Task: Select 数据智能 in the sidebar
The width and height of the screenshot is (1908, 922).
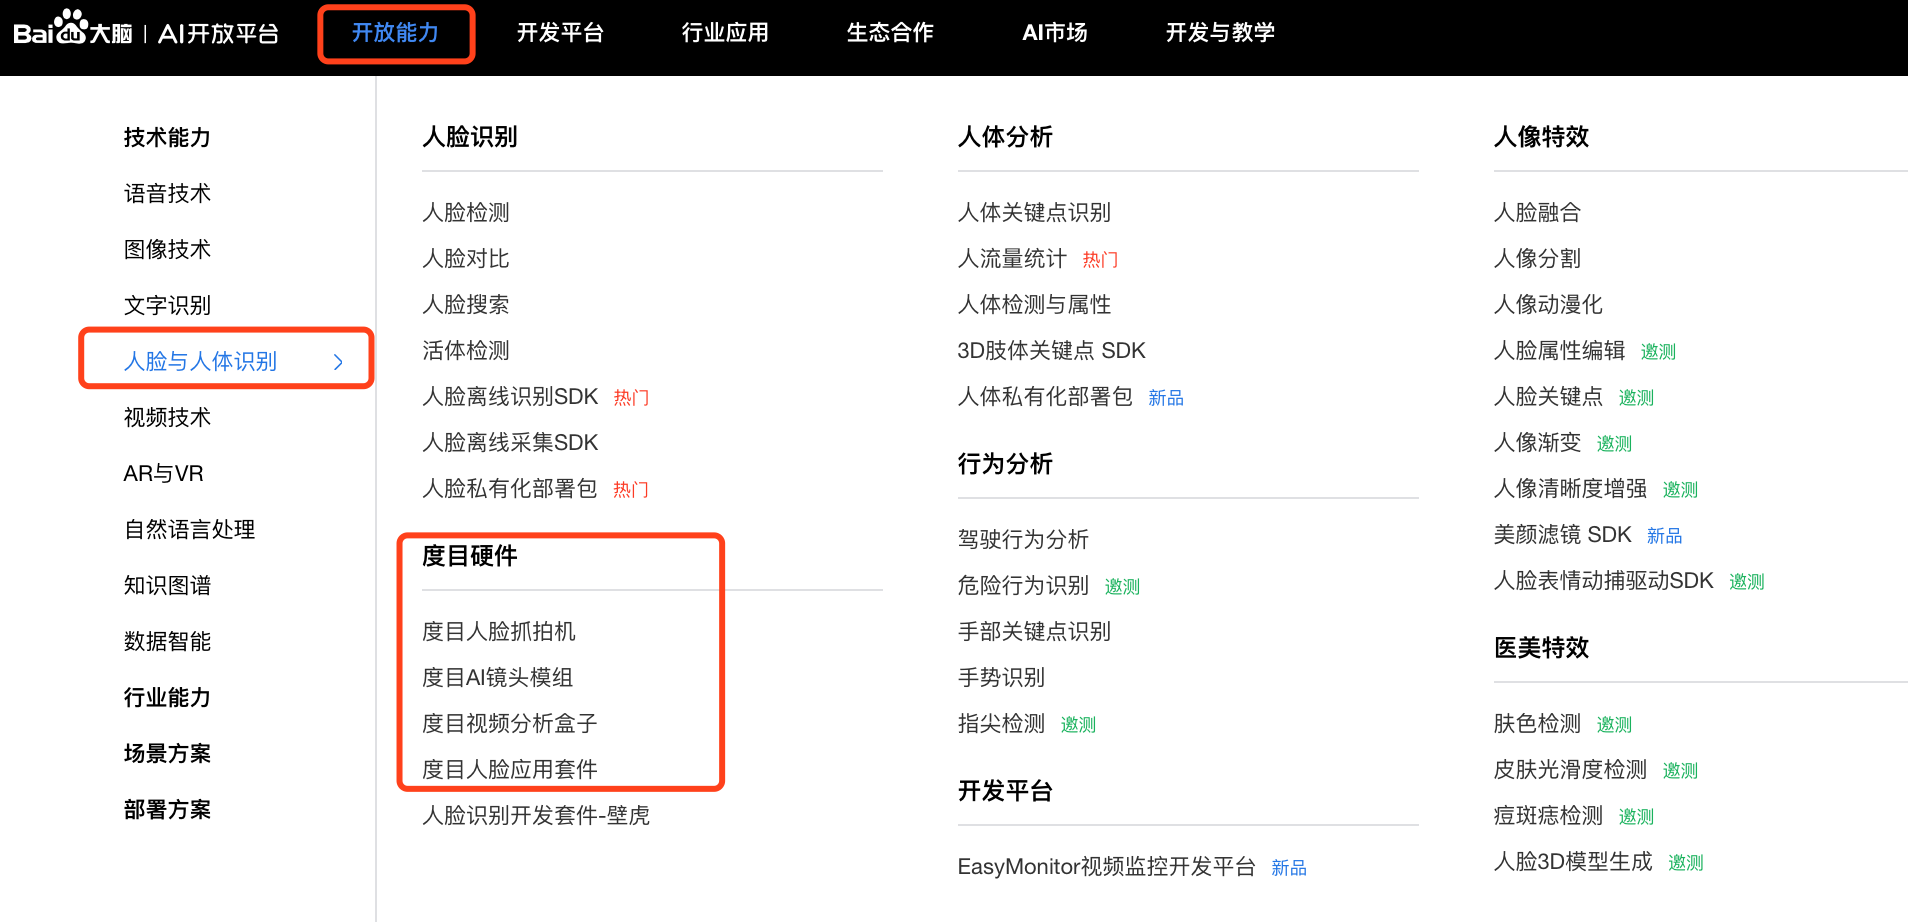Action: 167,641
